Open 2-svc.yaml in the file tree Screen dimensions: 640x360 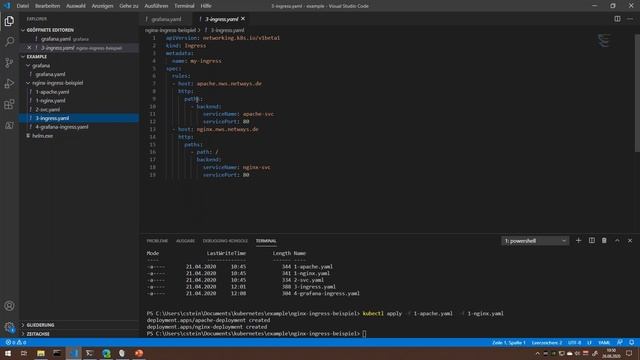pyautogui.click(x=47, y=109)
